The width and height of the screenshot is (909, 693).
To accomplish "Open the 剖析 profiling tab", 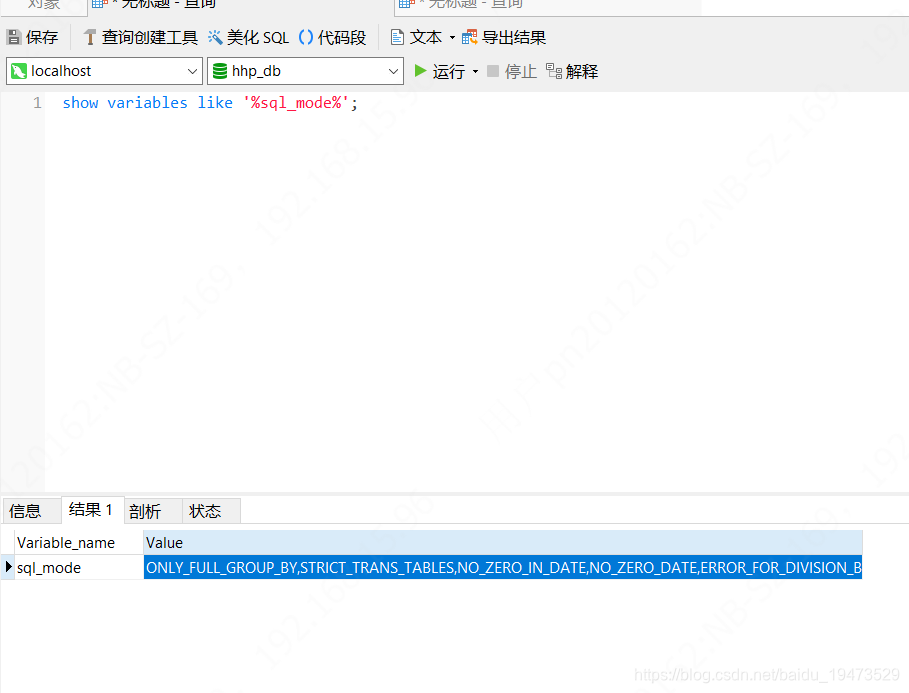I will point(147,510).
